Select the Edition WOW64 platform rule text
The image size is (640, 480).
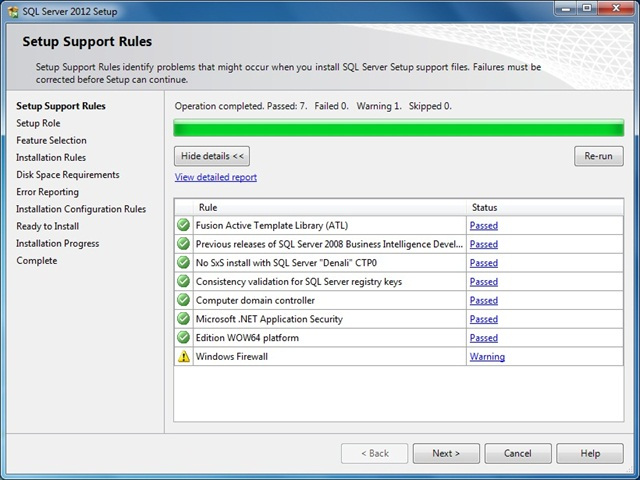tap(247, 338)
